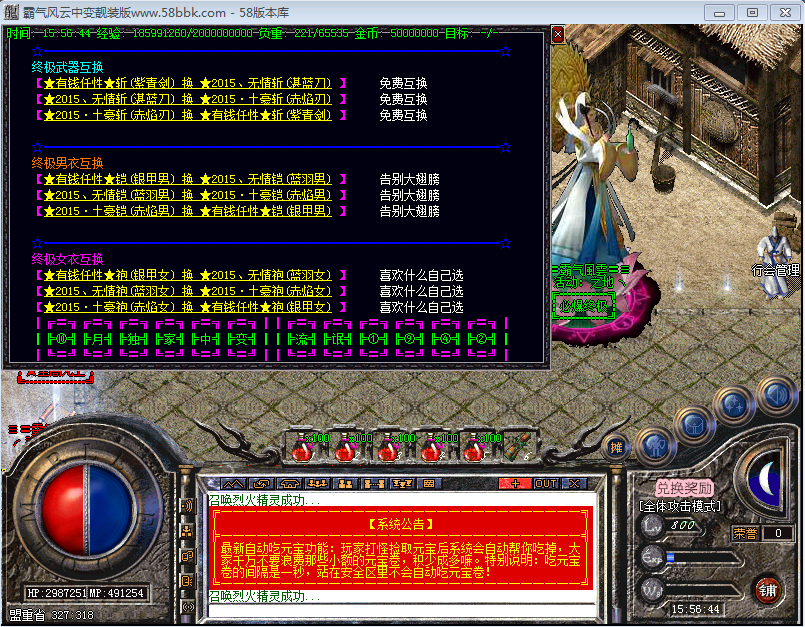Click the 中 framed button in dialog
This screenshot has height=627, width=805.
(205, 338)
